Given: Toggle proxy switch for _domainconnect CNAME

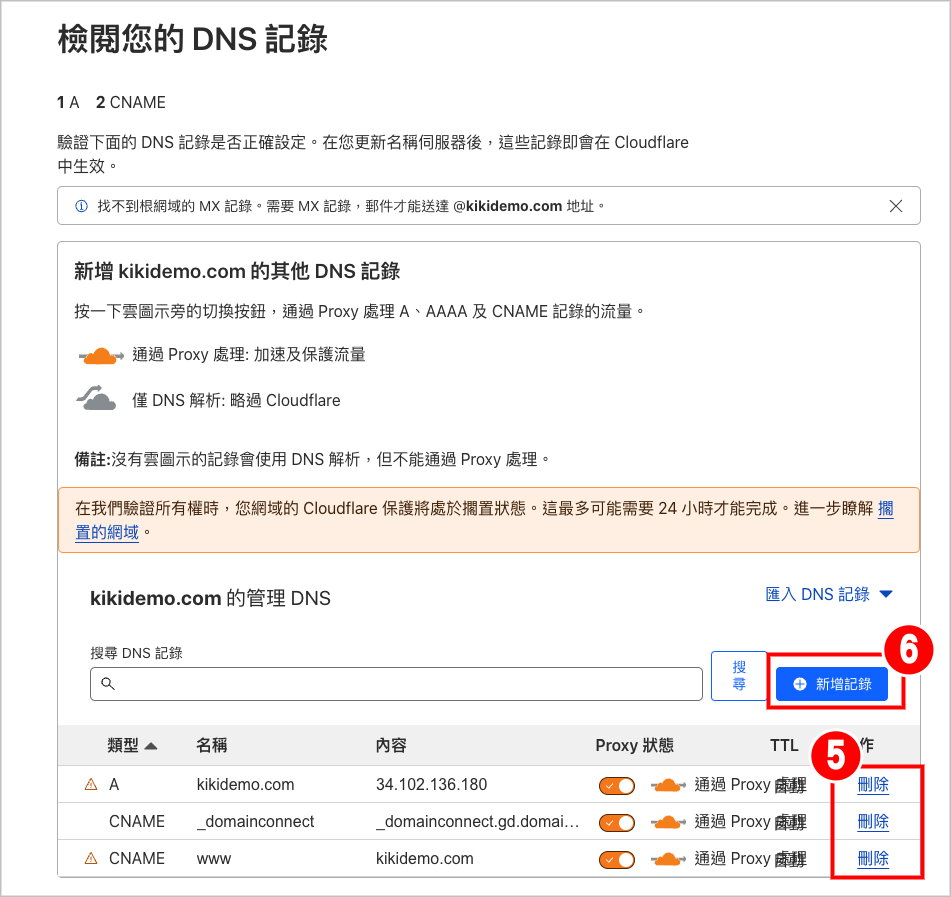Looking at the screenshot, I should pos(617,822).
